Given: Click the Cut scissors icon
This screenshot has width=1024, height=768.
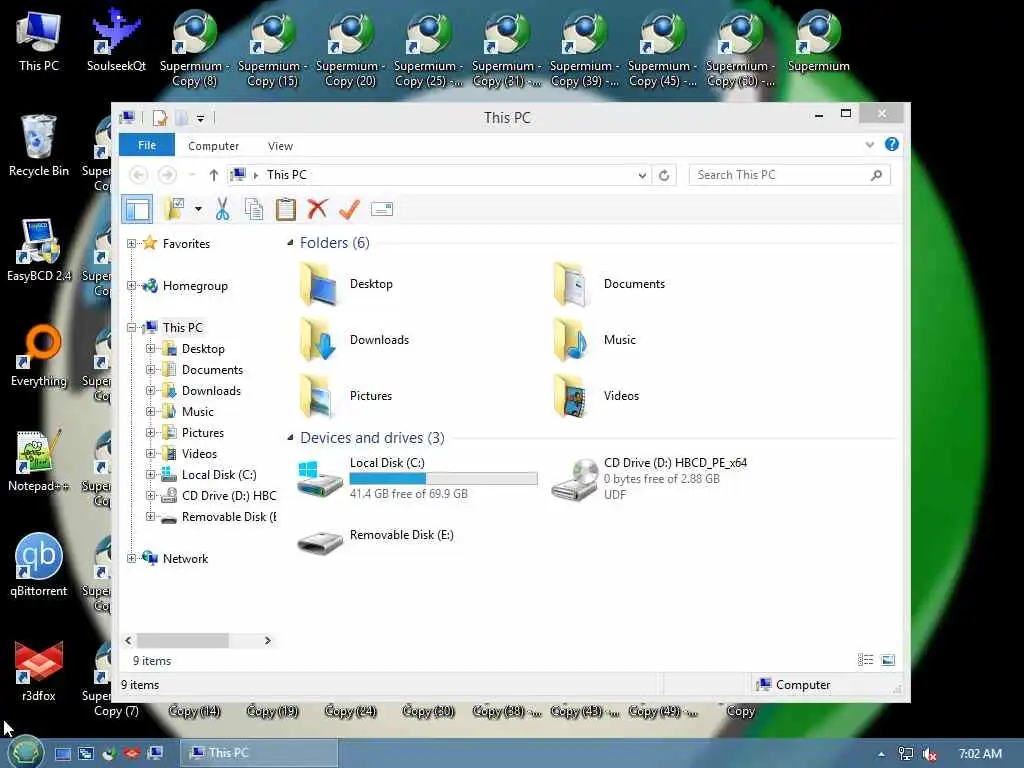Looking at the screenshot, I should click(222, 209).
